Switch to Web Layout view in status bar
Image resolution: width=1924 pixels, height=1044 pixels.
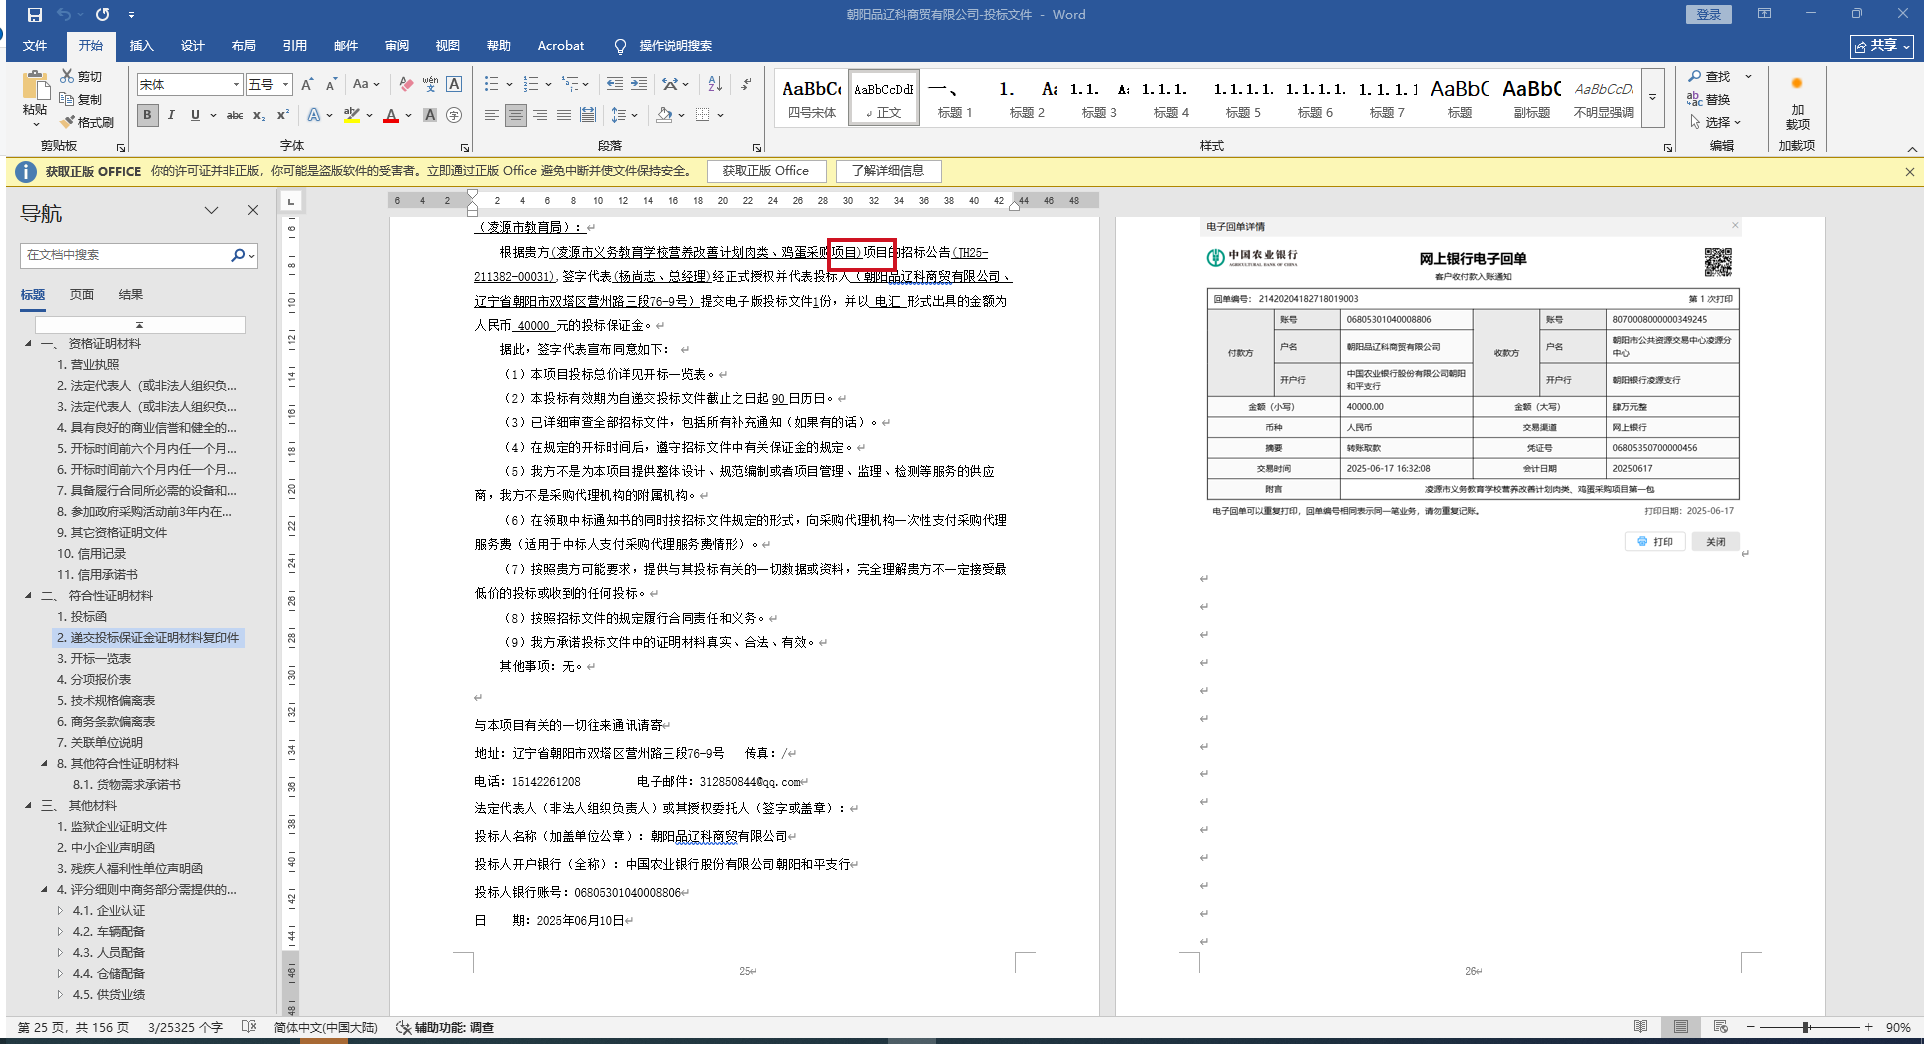pyautogui.click(x=1720, y=1027)
